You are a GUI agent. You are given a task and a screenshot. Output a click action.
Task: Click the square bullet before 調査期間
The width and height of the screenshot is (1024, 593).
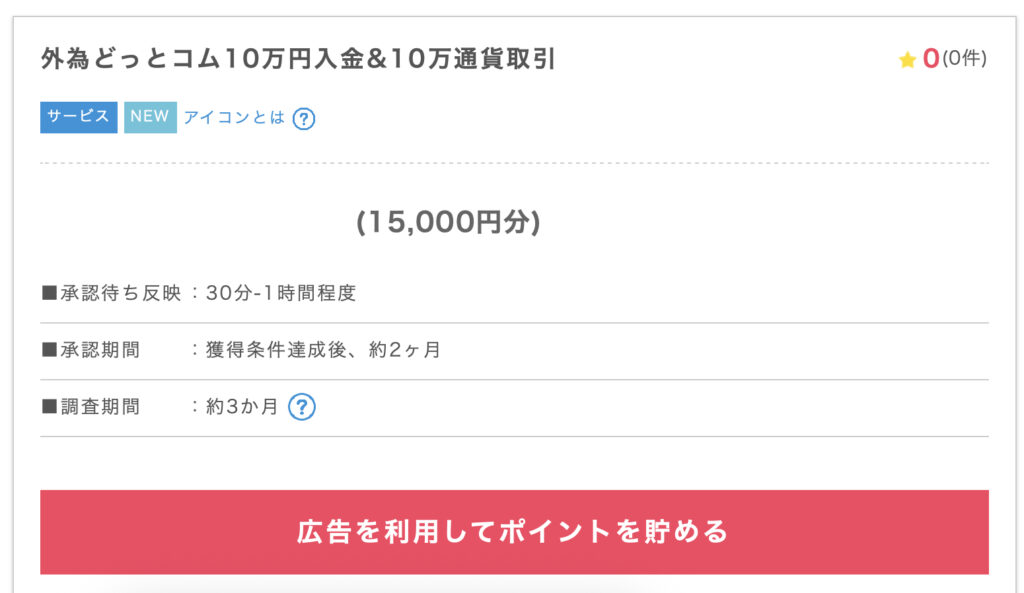tap(49, 408)
